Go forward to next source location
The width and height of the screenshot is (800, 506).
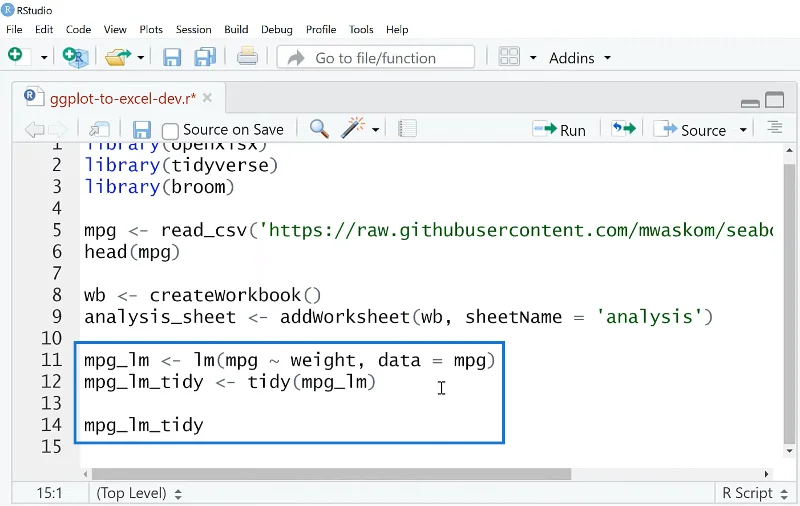[x=57, y=130]
